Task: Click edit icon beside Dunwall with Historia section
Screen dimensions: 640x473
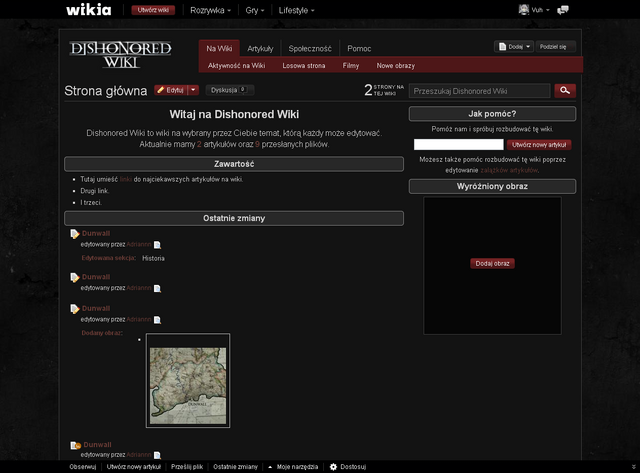Action: [x=75, y=234]
